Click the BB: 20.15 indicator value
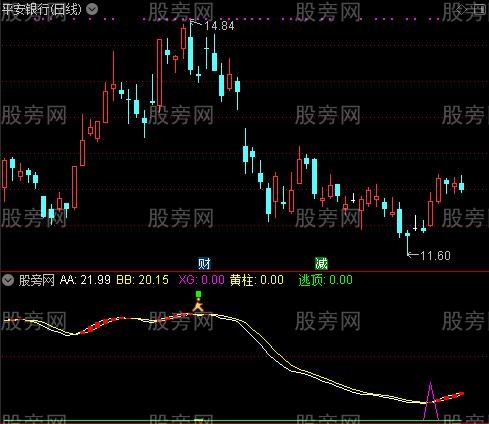489x424 pixels. coord(142,280)
